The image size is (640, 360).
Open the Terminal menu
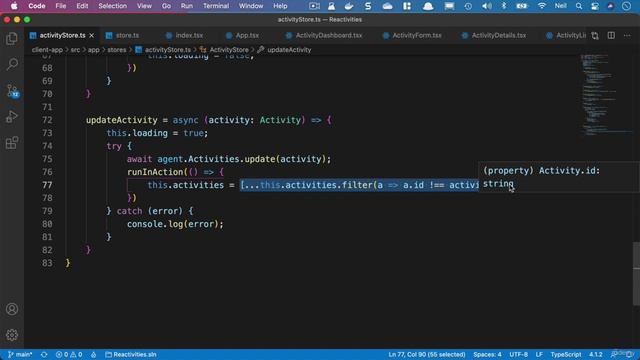[216, 6]
